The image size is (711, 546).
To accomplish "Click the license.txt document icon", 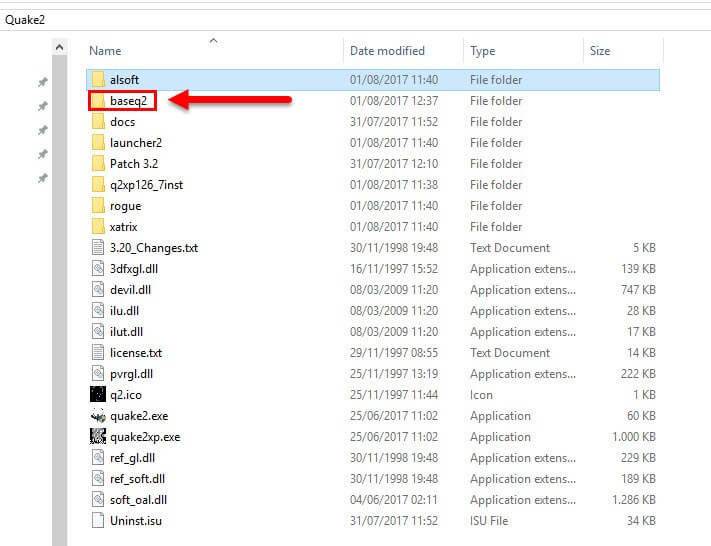I will pyautogui.click(x=98, y=352).
